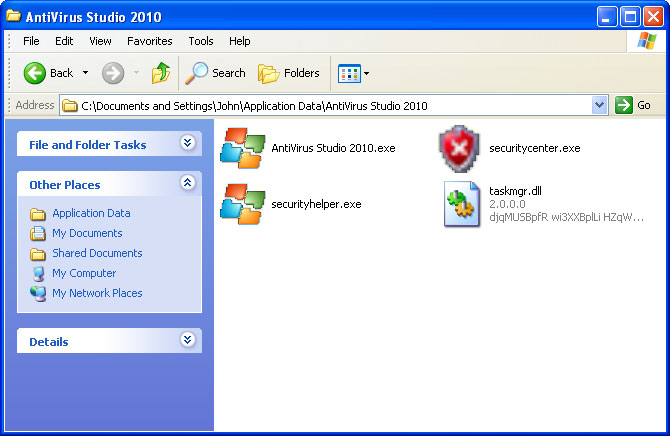This screenshot has height=436, width=670.
Task: Expand the Details panel
Action: pos(188,339)
